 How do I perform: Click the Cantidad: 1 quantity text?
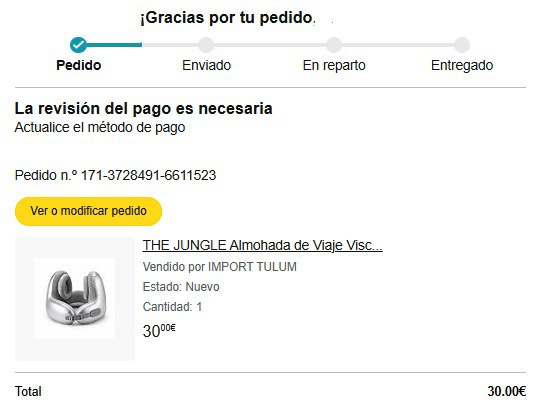click(x=172, y=307)
